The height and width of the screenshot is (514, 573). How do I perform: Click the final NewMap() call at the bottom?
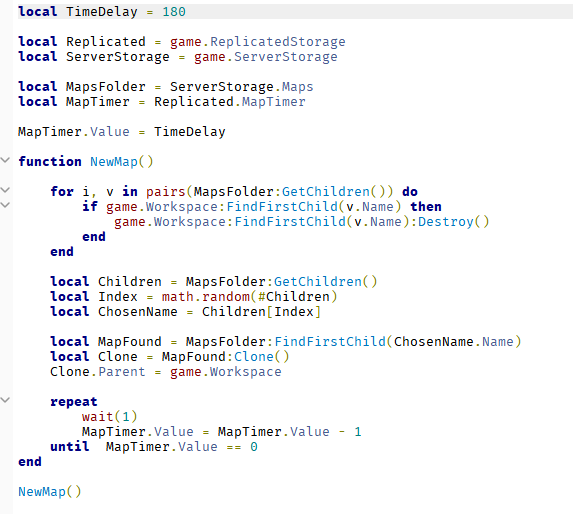[50, 492]
